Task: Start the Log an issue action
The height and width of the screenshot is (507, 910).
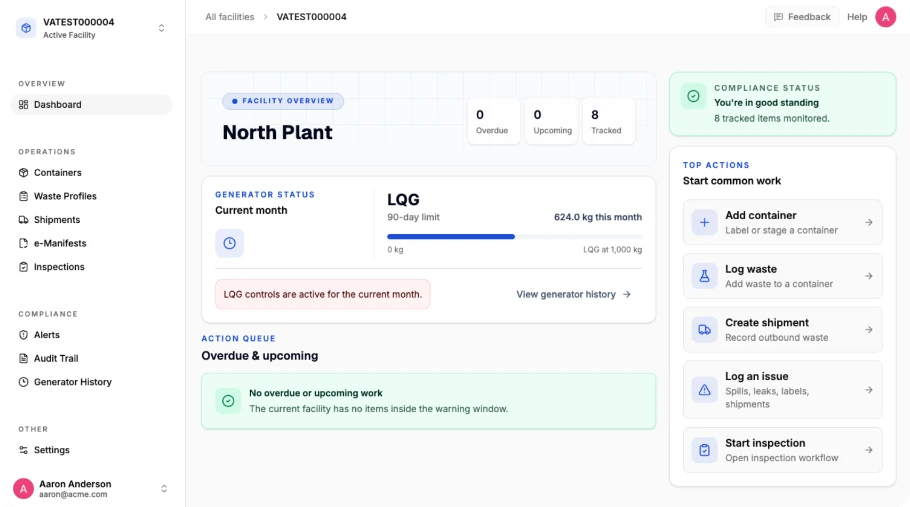Action: tap(782, 390)
